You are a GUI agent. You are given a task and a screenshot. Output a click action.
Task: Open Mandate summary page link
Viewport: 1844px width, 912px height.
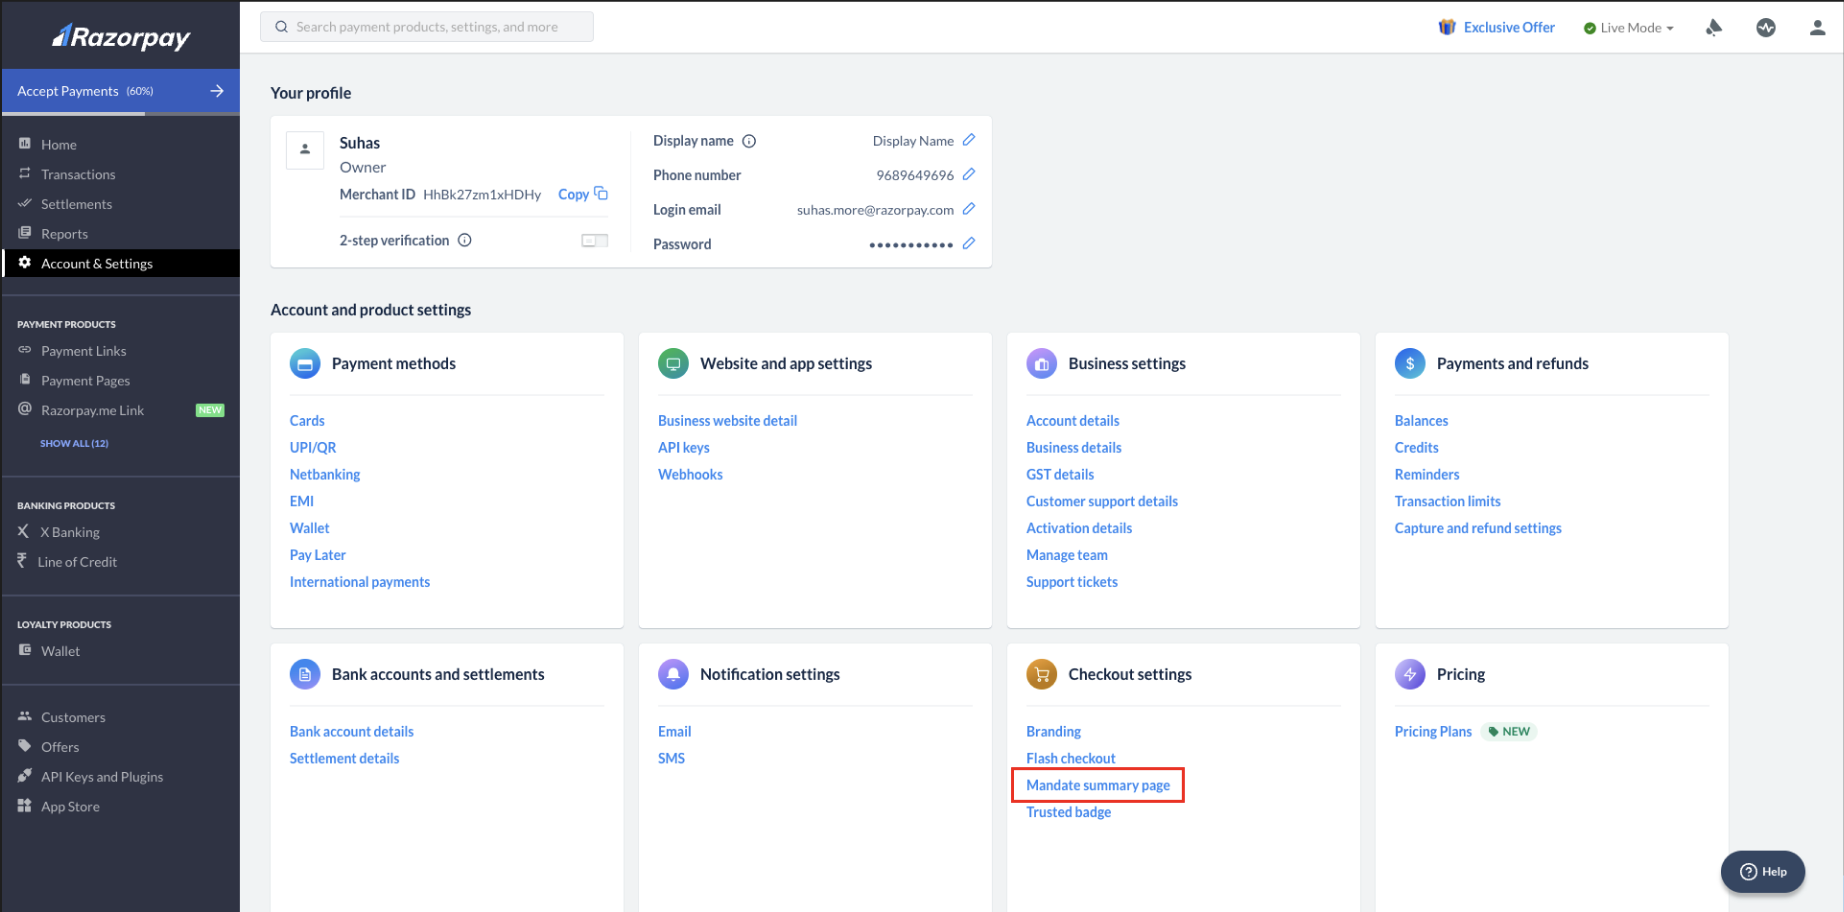coord(1098,785)
